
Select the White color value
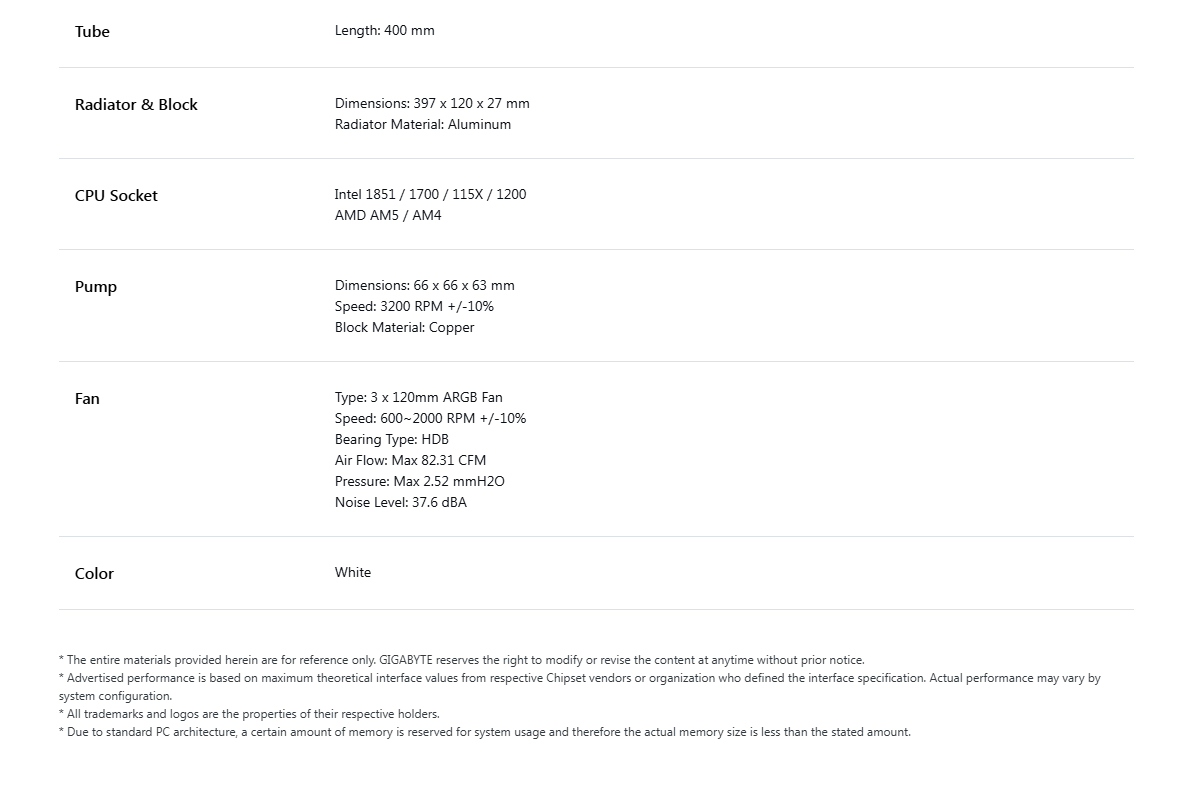coord(353,572)
